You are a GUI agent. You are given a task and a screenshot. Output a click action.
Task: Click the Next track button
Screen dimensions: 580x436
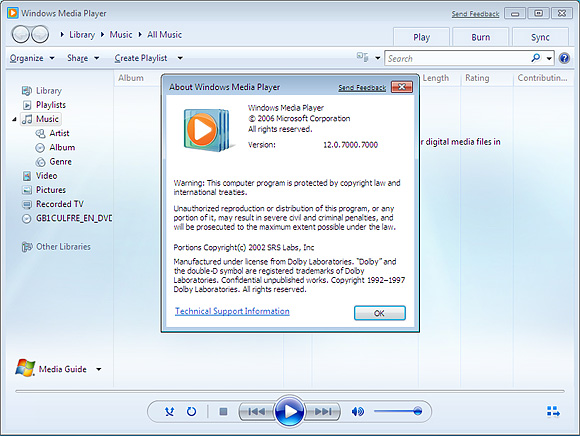[323, 411]
